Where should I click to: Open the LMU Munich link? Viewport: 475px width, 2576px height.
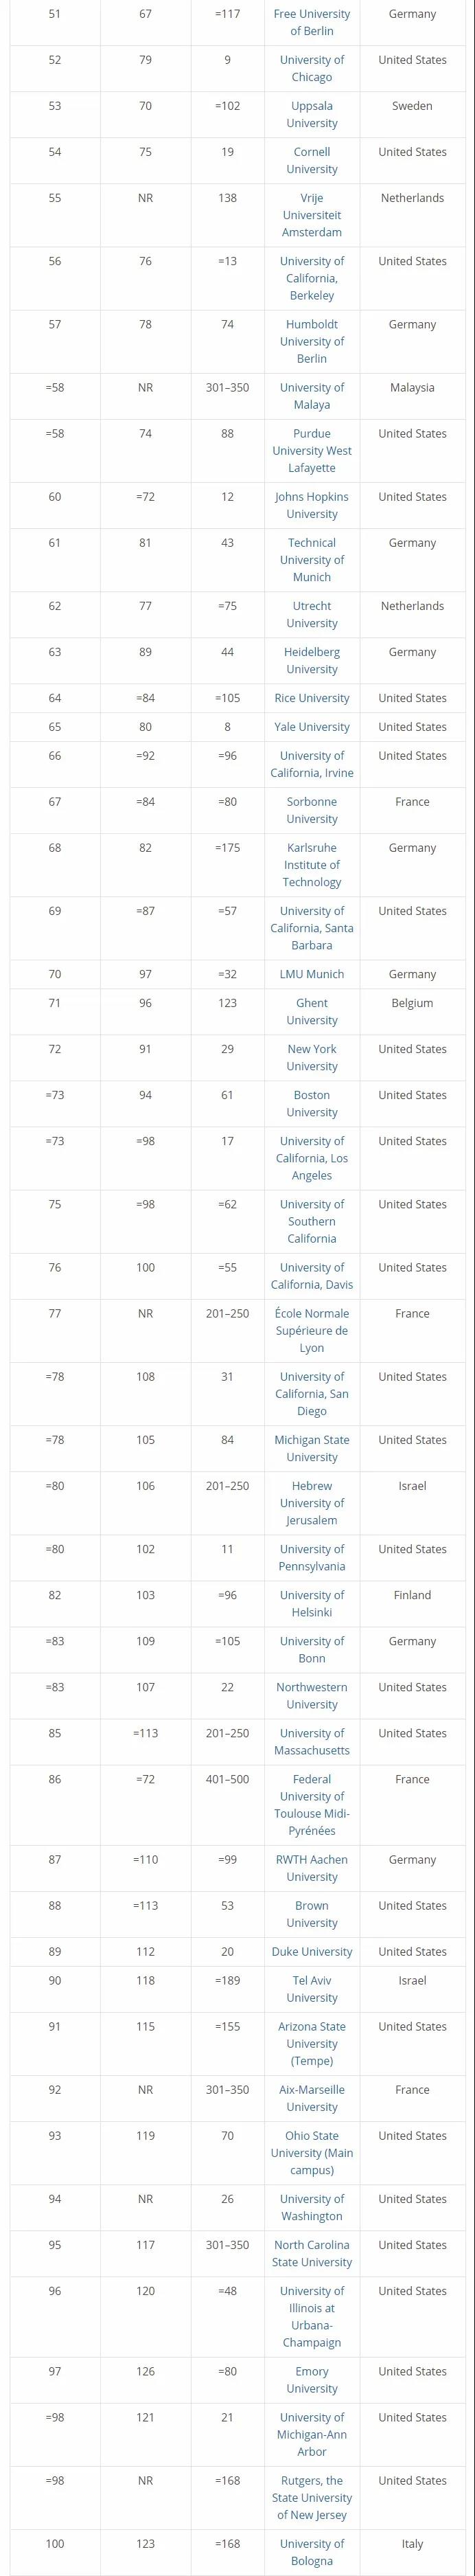(x=312, y=974)
